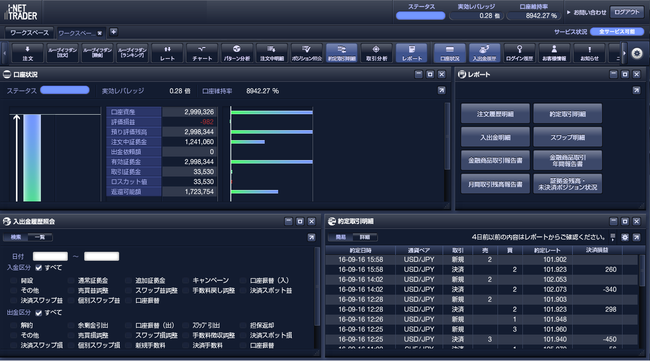Click 口座状況 panel vertical scrollbar
The height and width of the screenshot is (361, 650).
(x=447, y=137)
